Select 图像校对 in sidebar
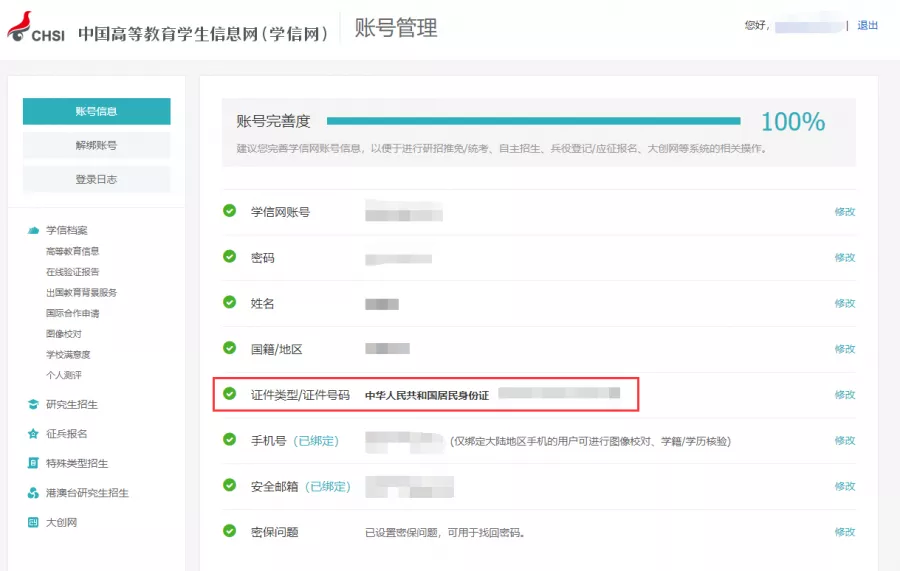 [64, 334]
